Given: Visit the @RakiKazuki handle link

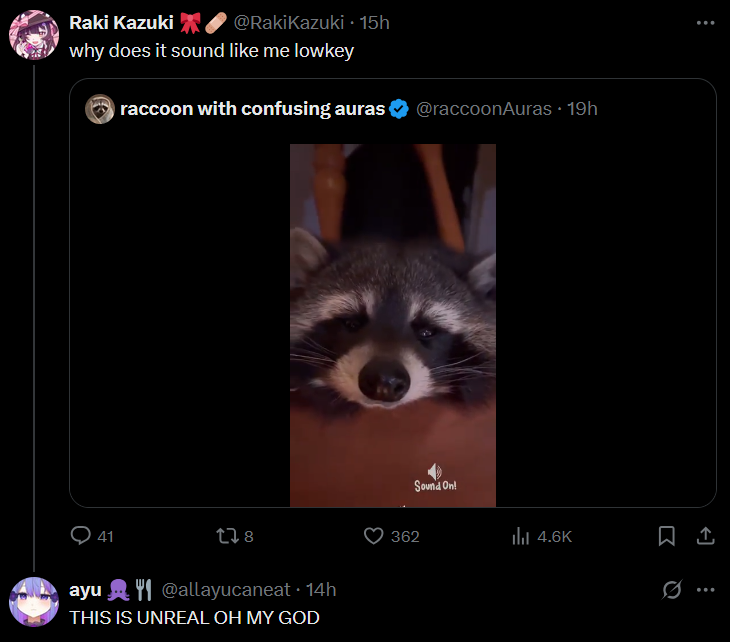Looking at the screenshot, I should coord(290,22).
